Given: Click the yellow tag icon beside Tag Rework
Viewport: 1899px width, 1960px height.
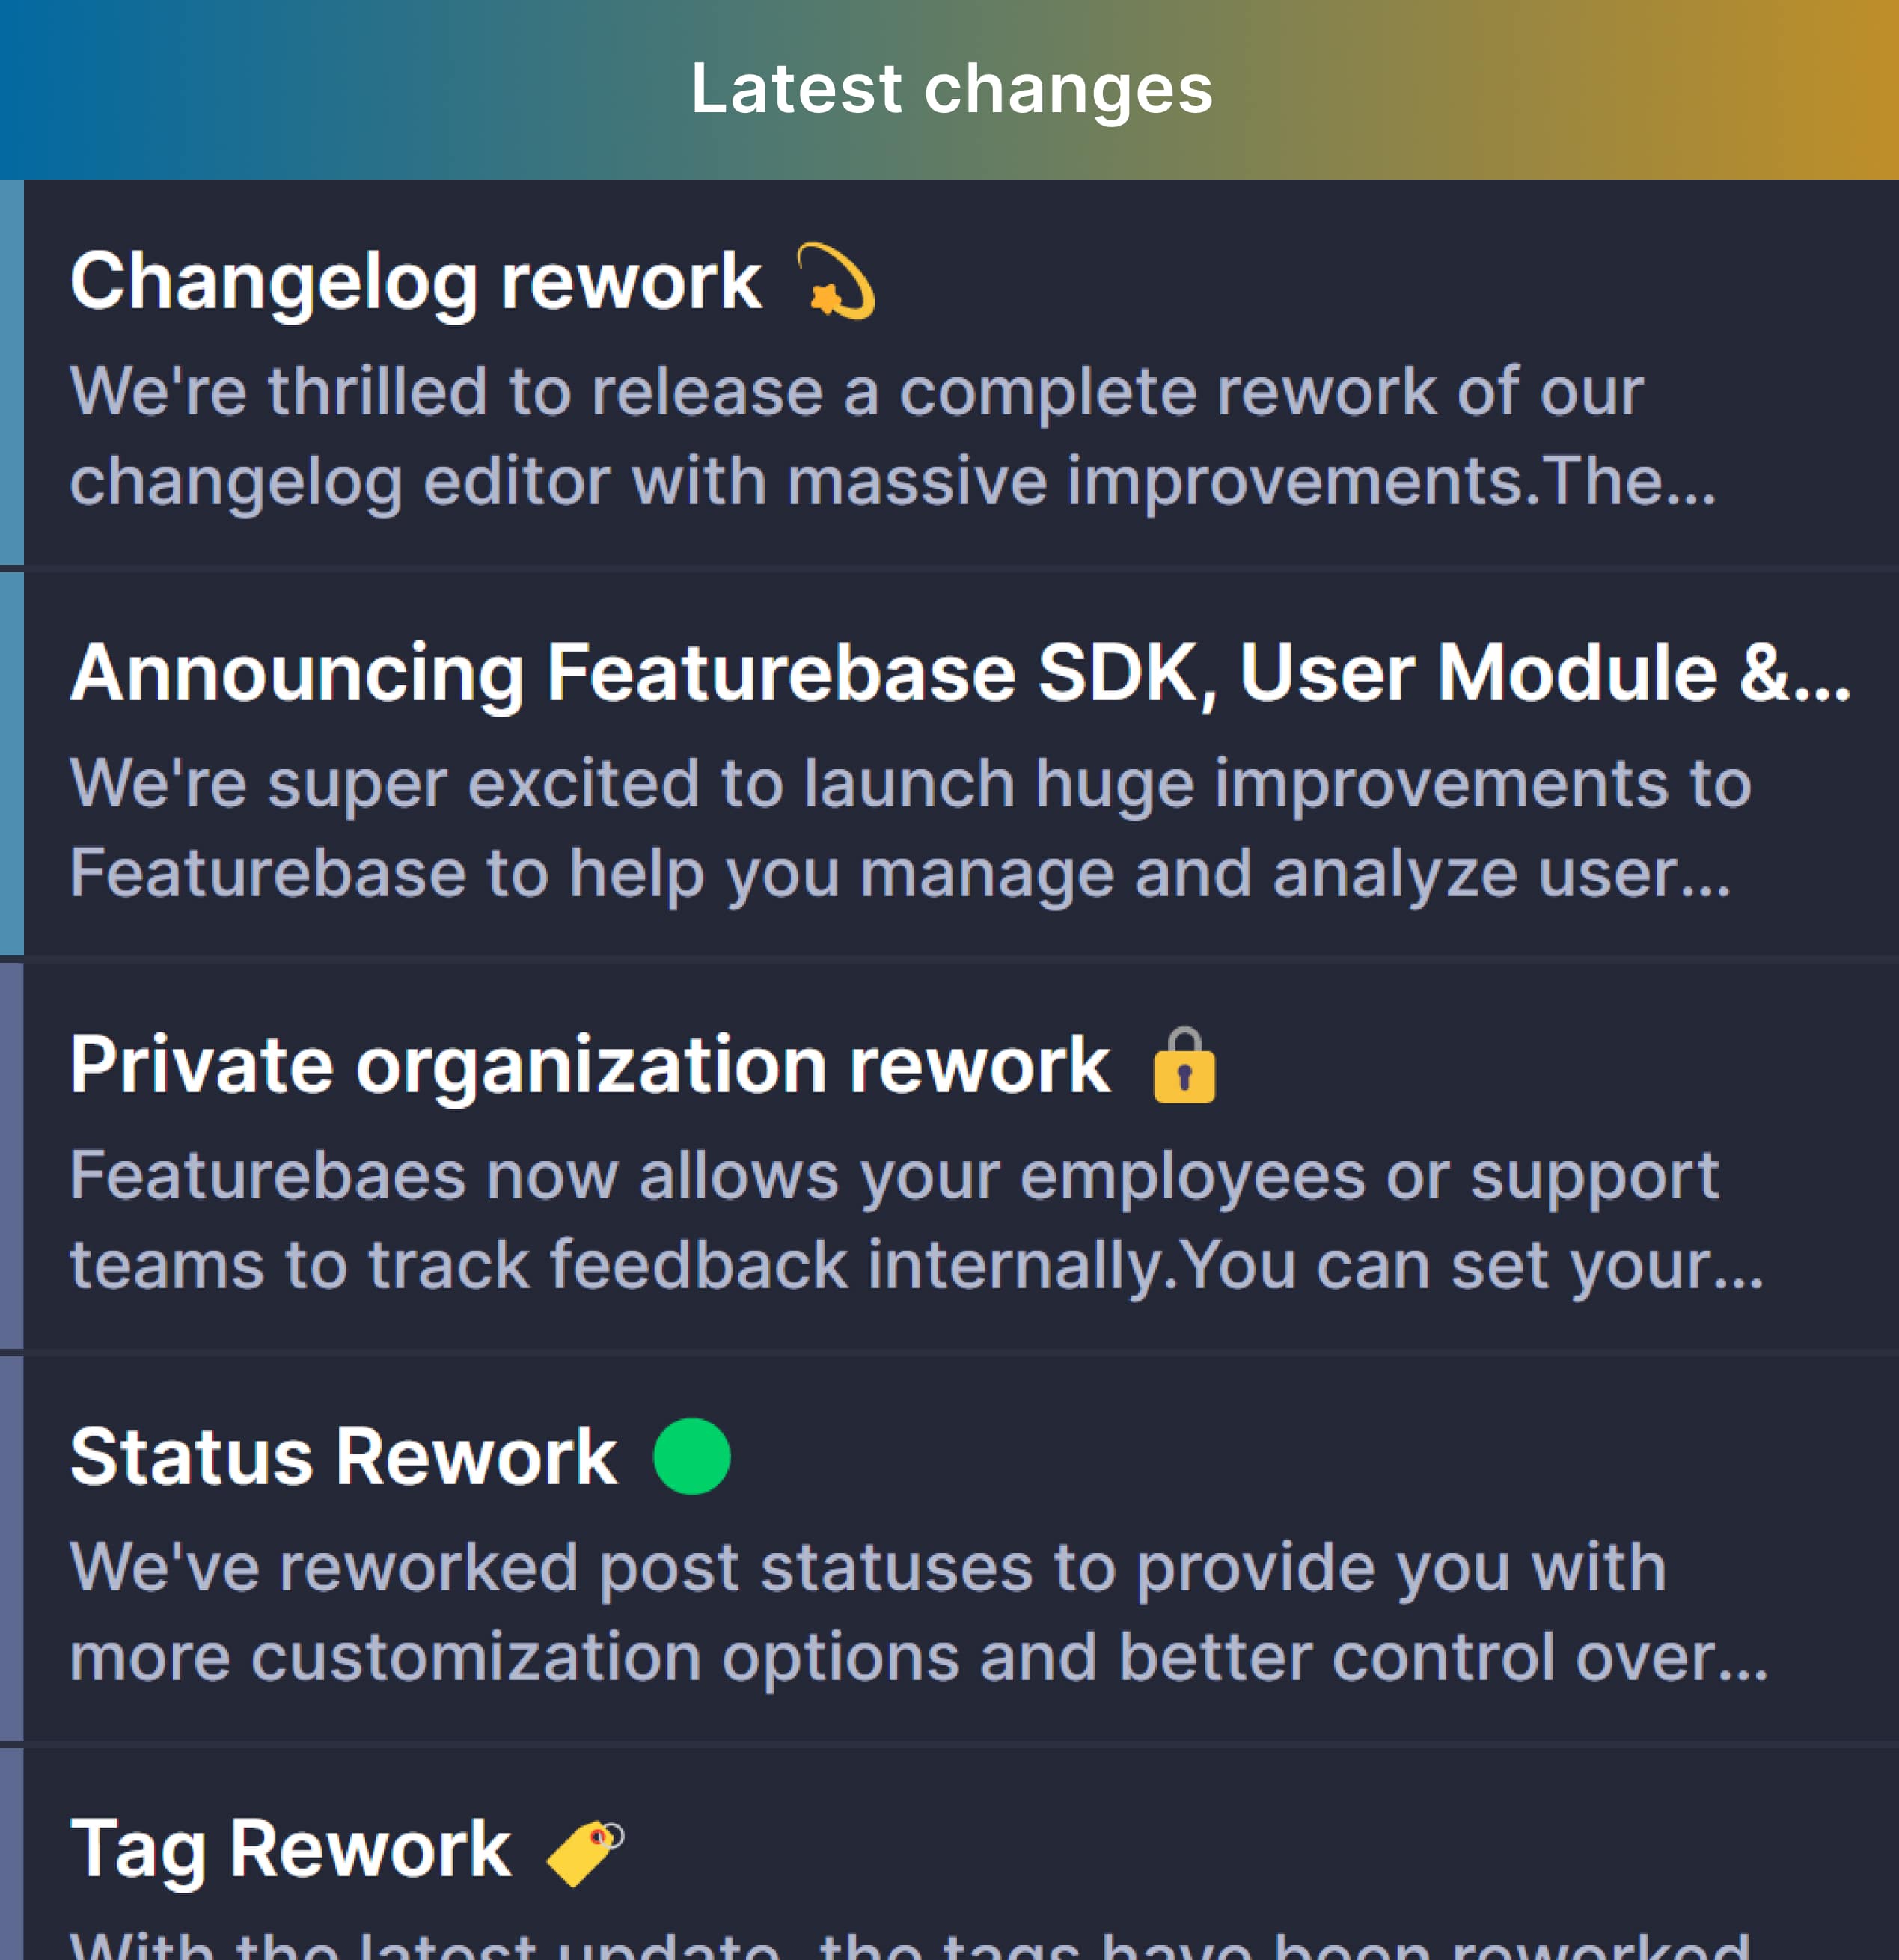Looking at the screenshot, I should pyautogui.click(x=585, y=1853).
